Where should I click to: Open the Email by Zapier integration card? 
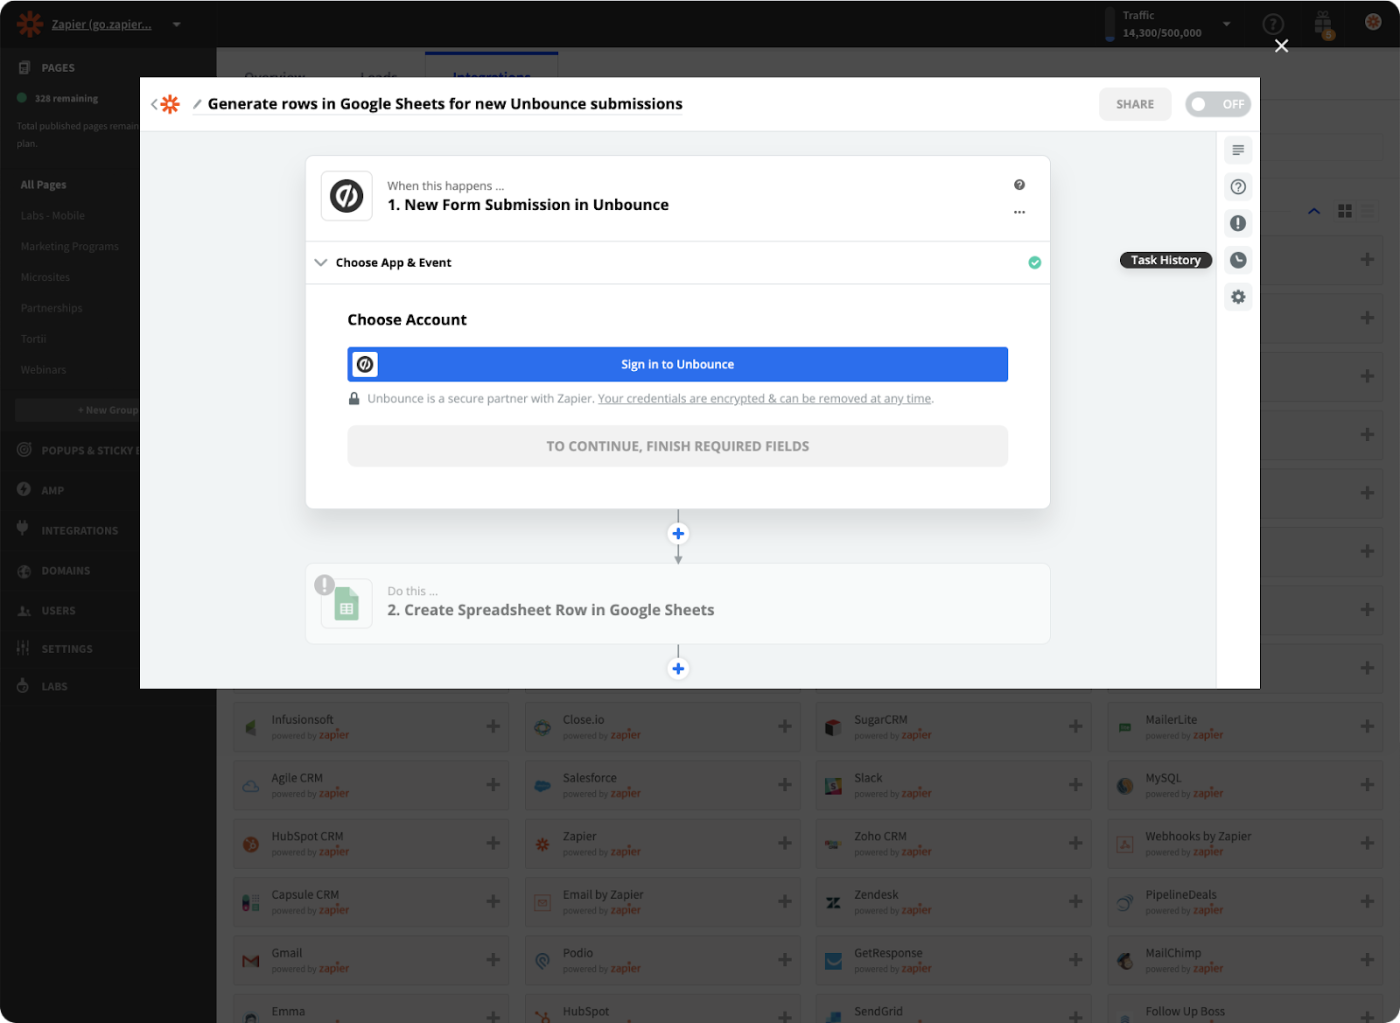(x=662, y=902)
